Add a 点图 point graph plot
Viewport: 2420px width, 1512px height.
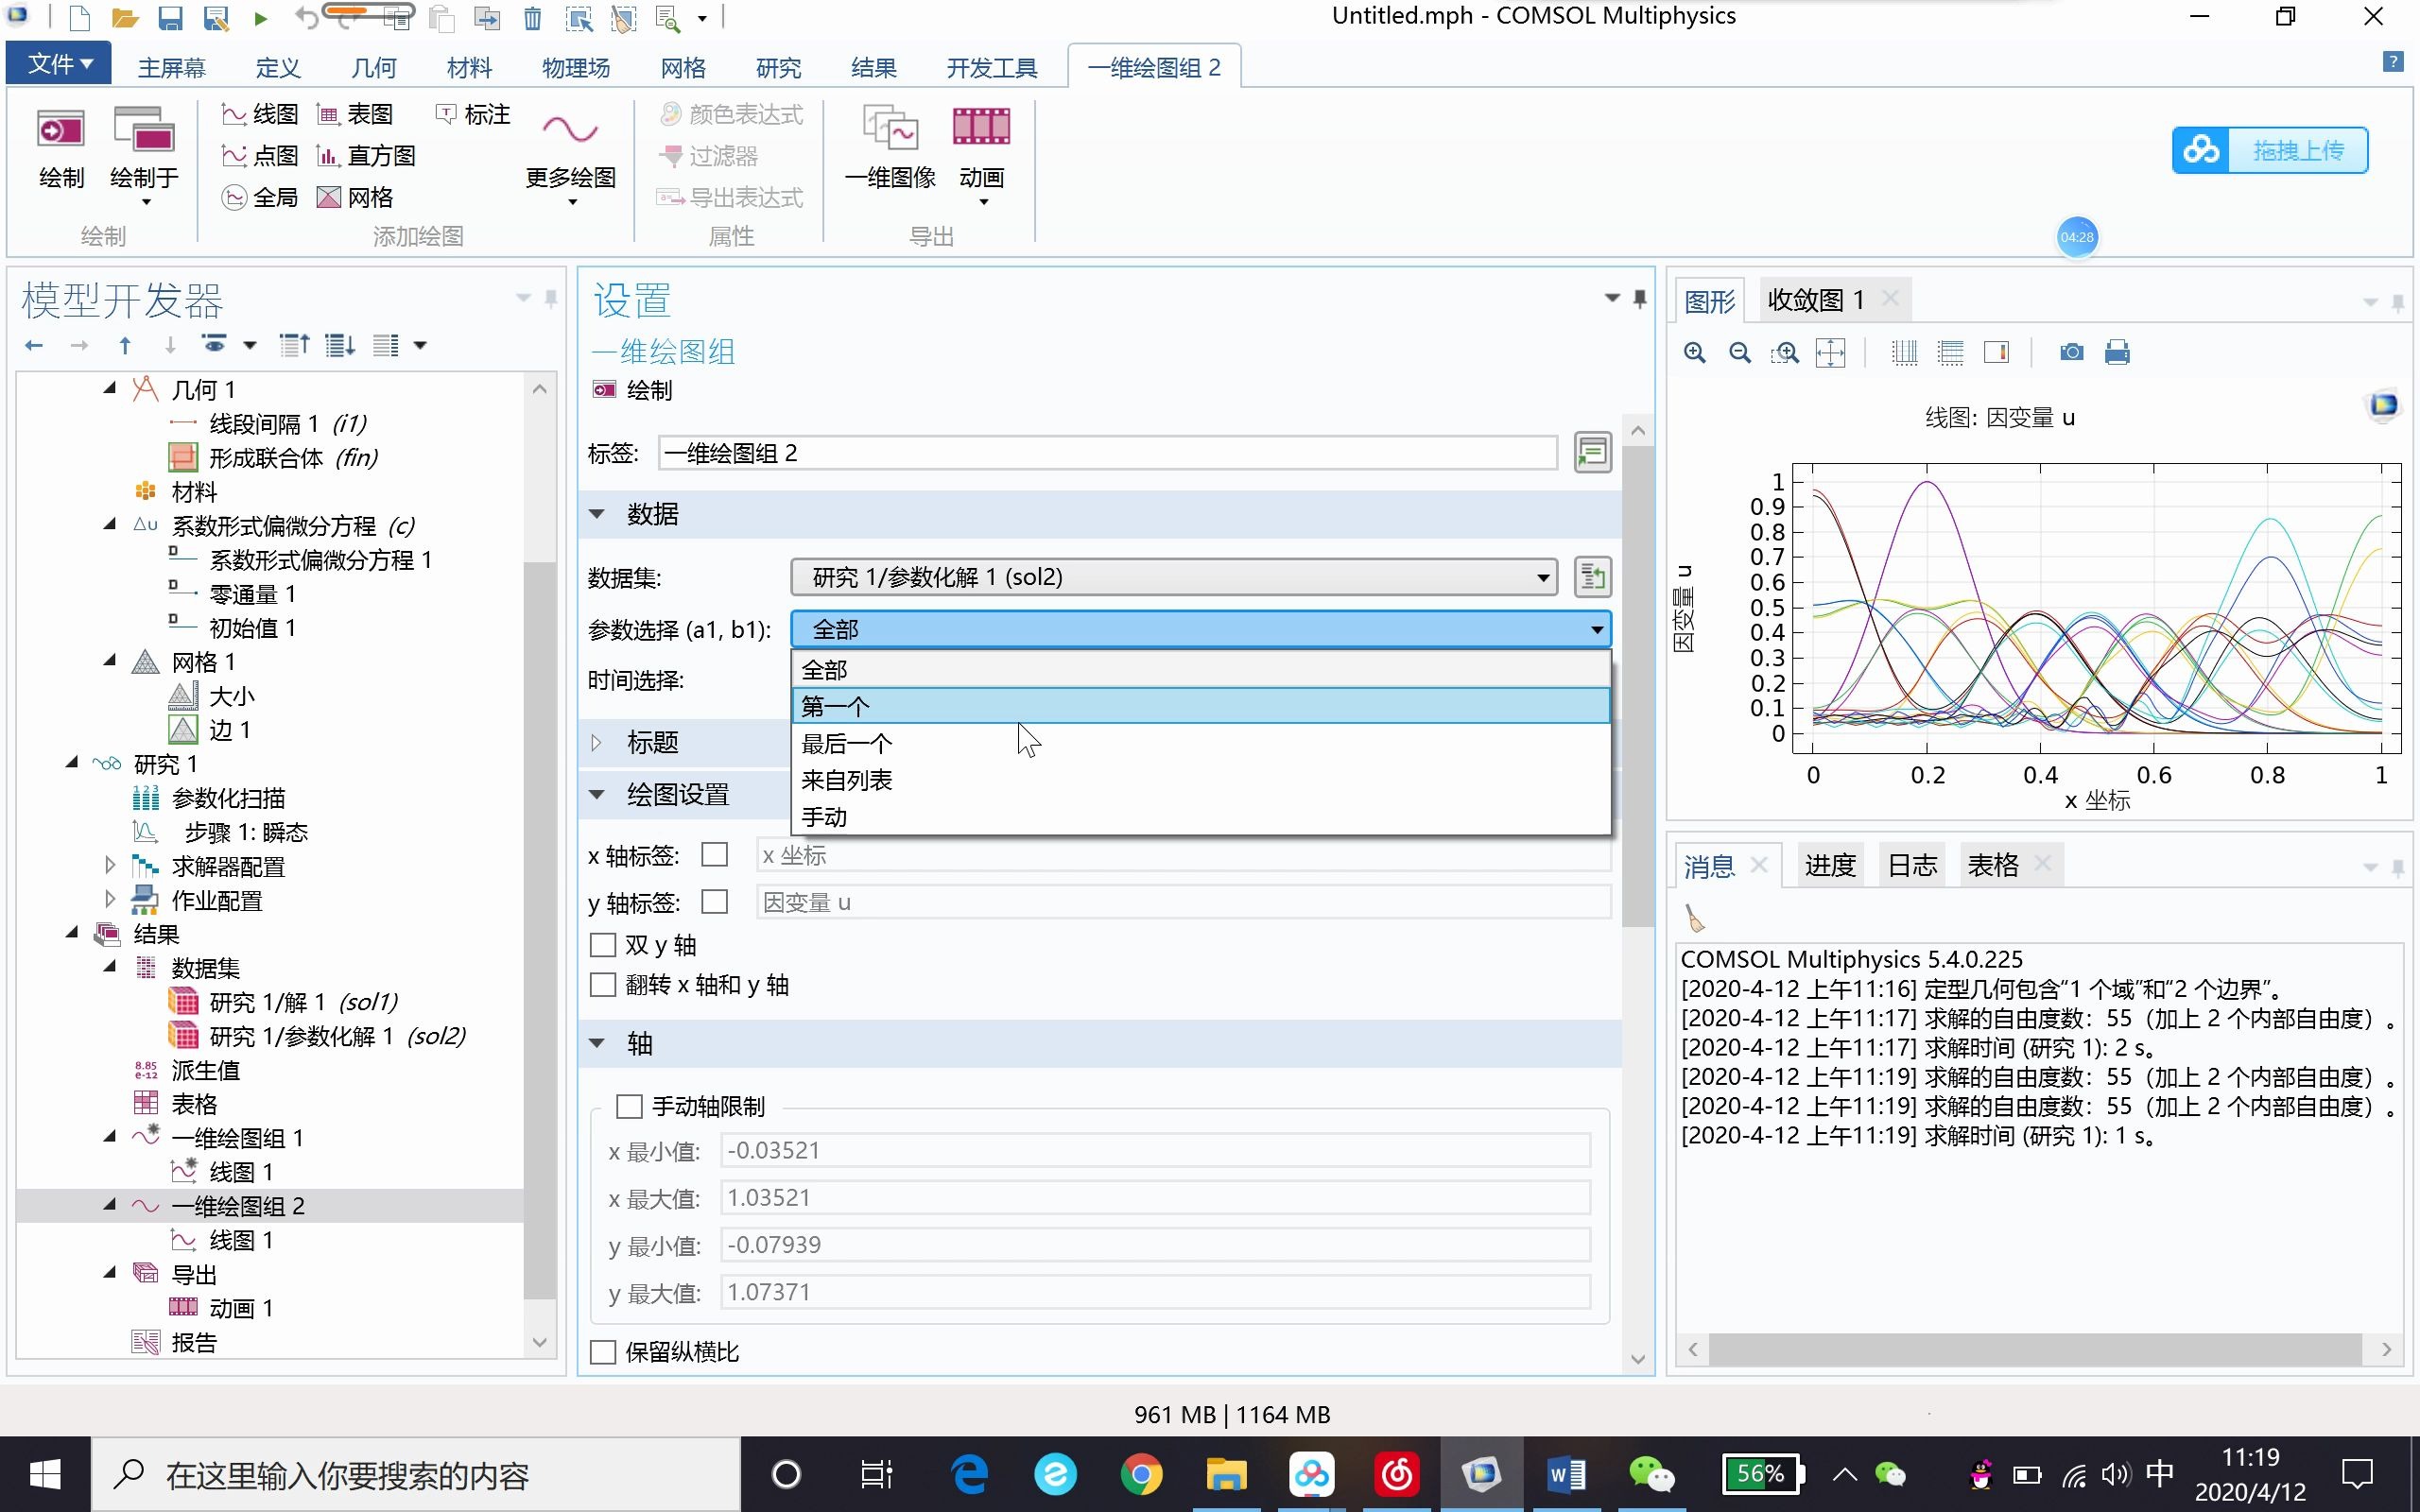pos(259,156)
